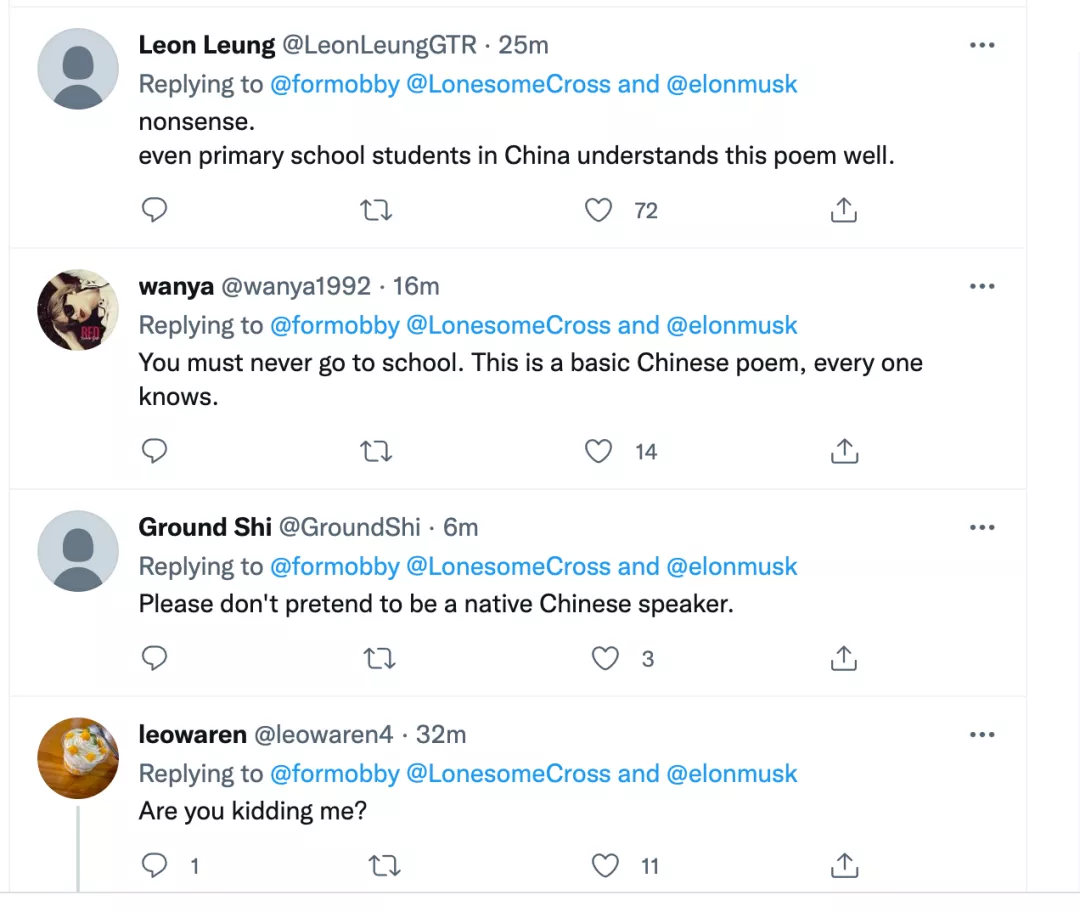Open Ground Shi's profile name
This screenshot has height=912, width=1080.
click(x=204, y=527)
